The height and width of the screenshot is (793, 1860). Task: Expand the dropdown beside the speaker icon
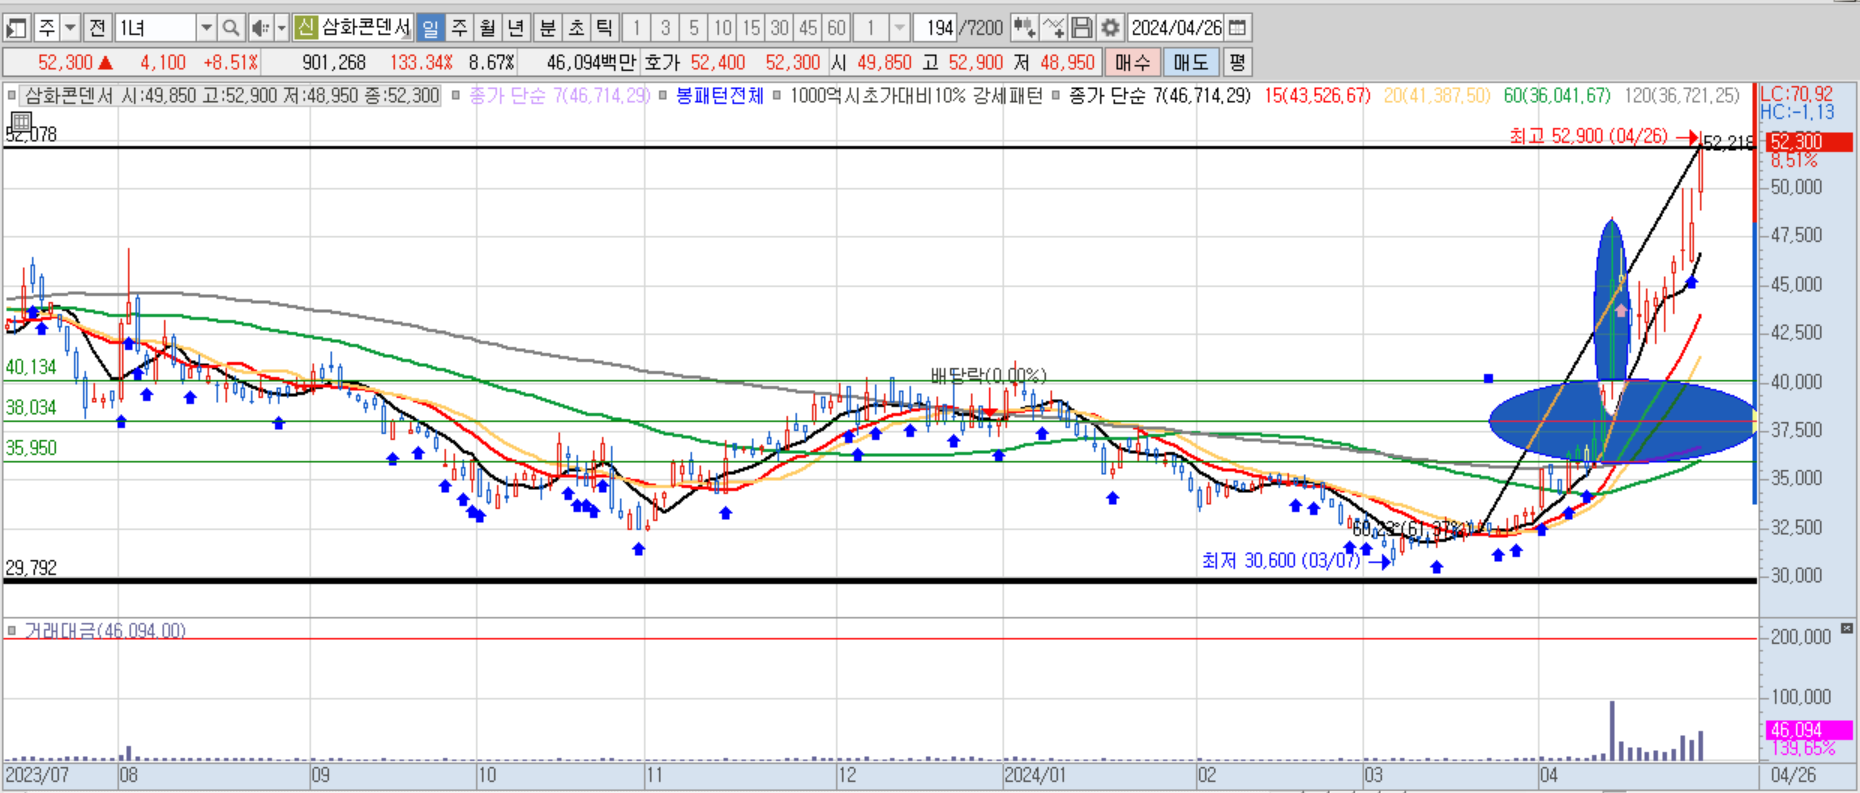[x=281, y=28]
